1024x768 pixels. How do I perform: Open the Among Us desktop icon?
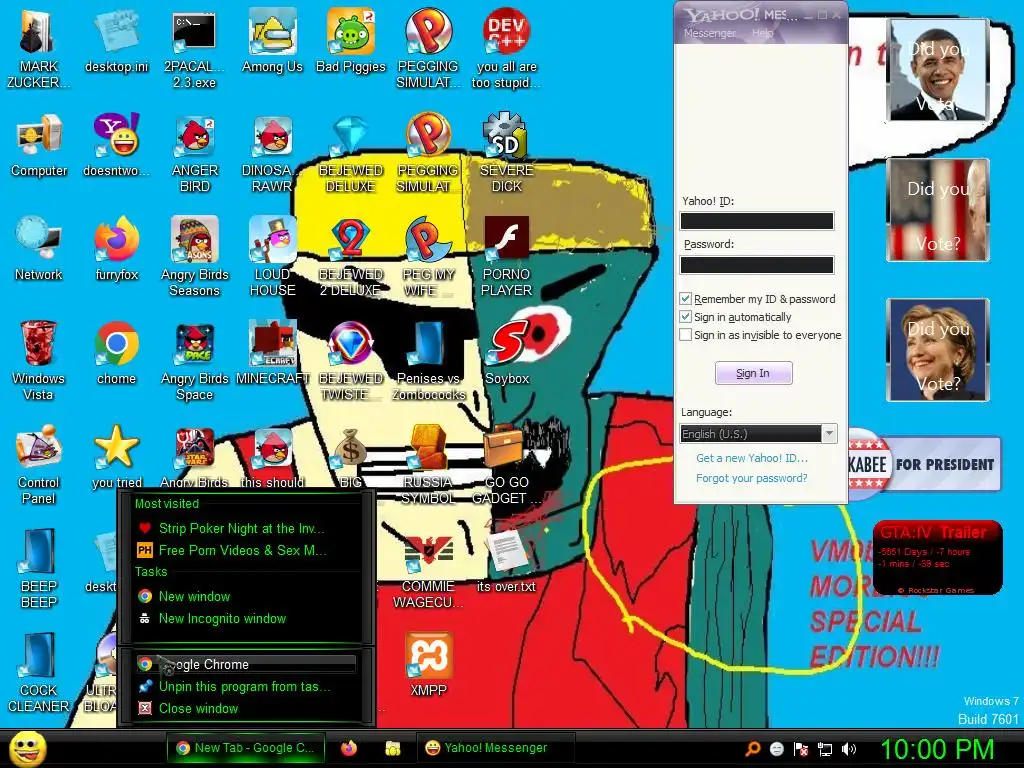272,40
